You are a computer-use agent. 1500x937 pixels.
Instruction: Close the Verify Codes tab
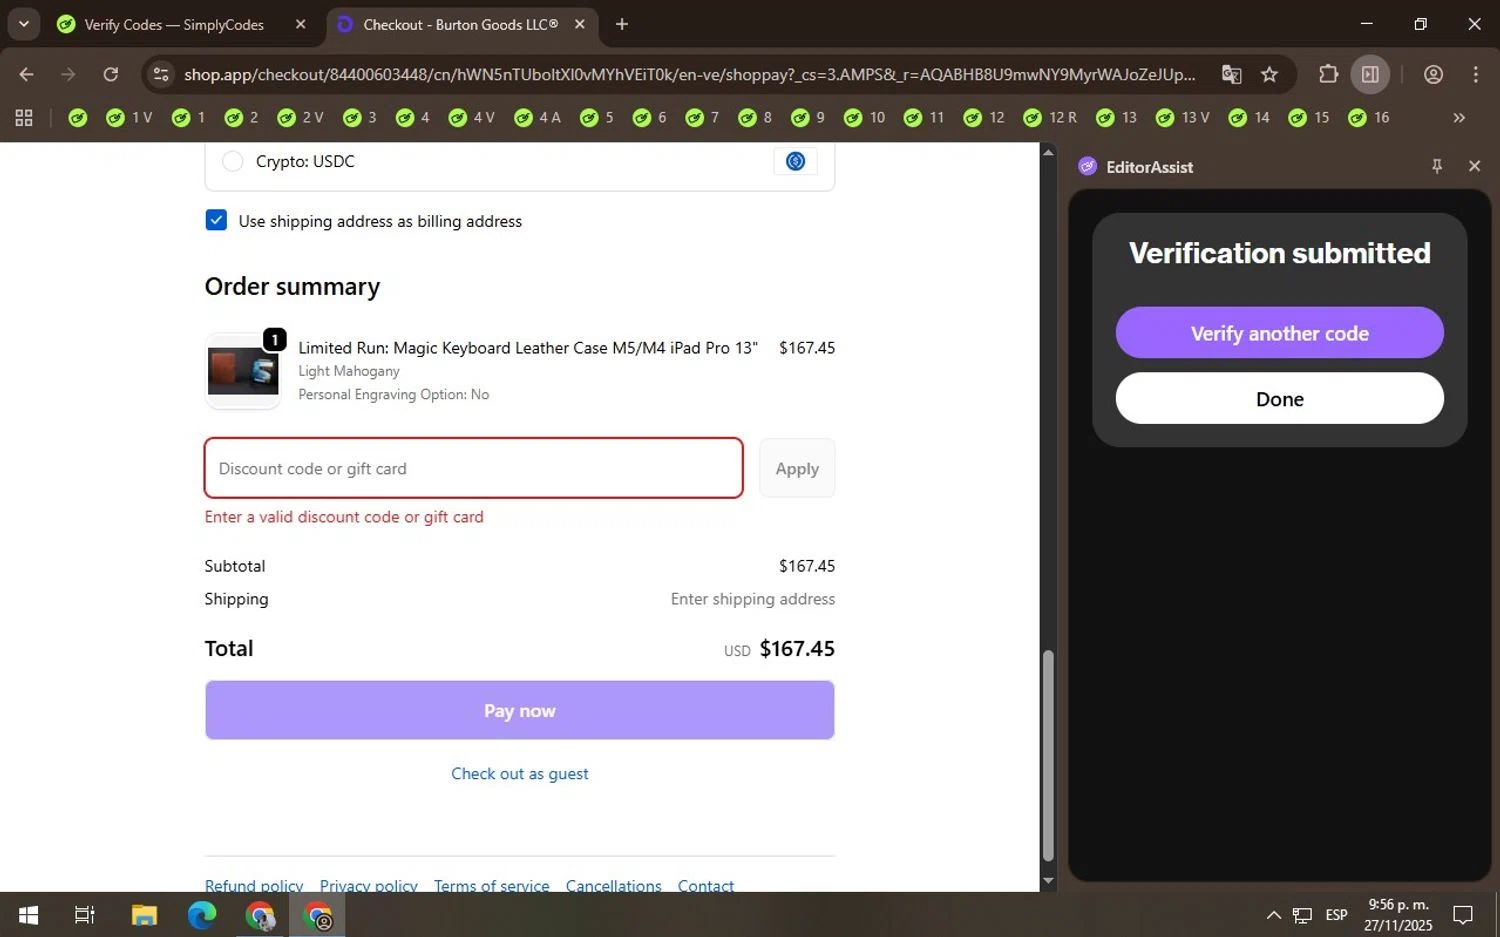(x=300, y=24)
